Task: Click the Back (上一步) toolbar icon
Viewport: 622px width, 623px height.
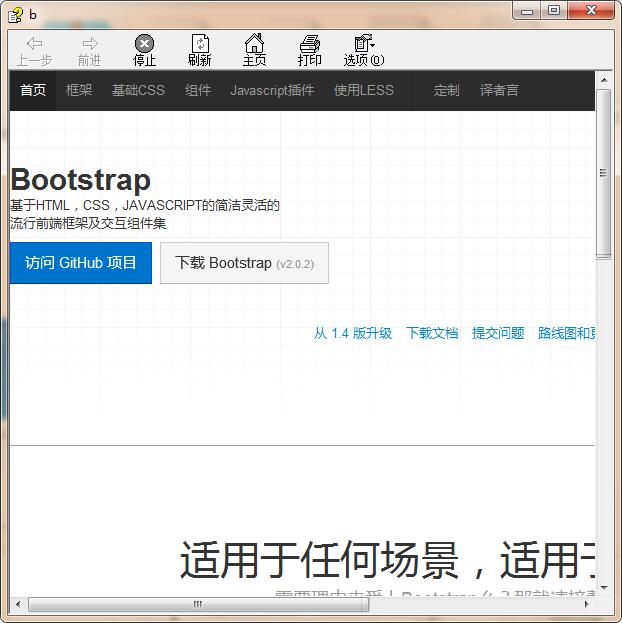Action: [35, 51]
